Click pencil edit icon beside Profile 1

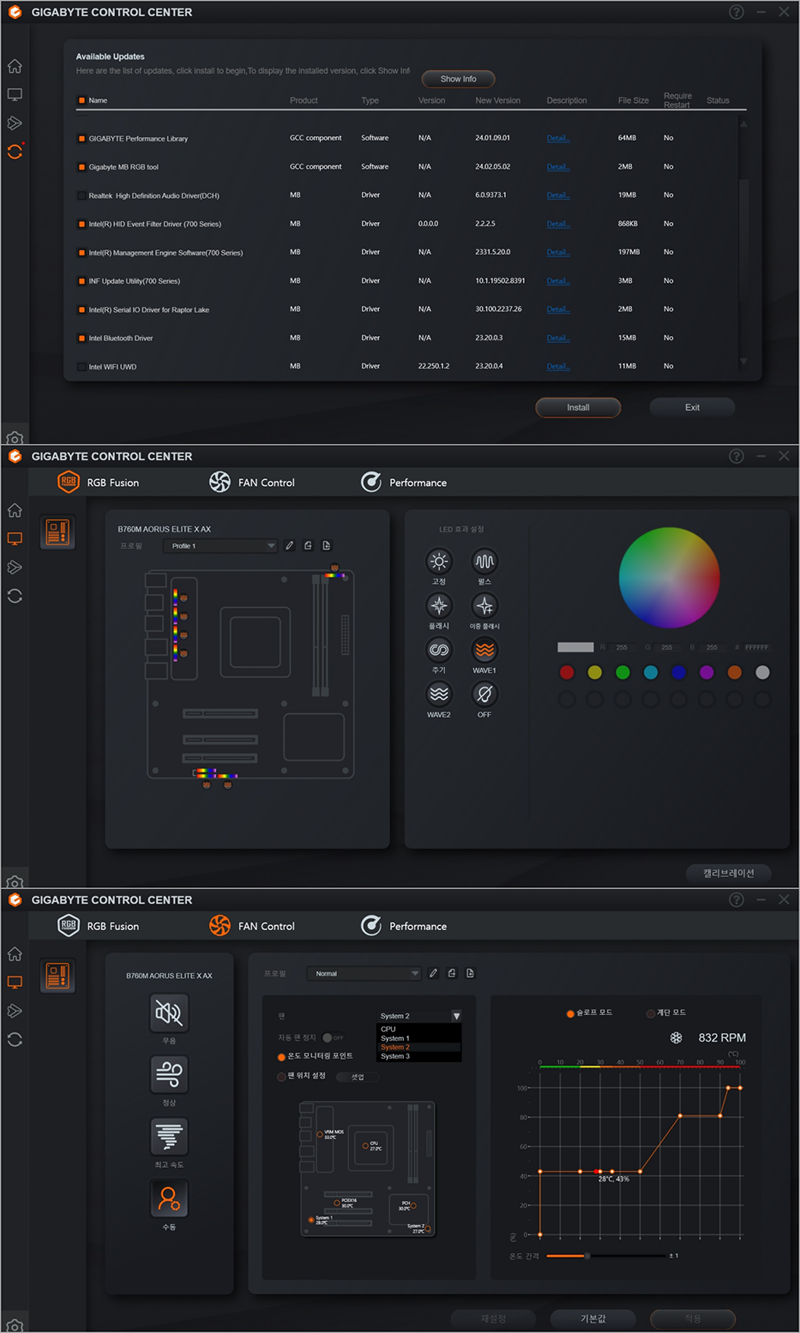click(x=290, y=546)
